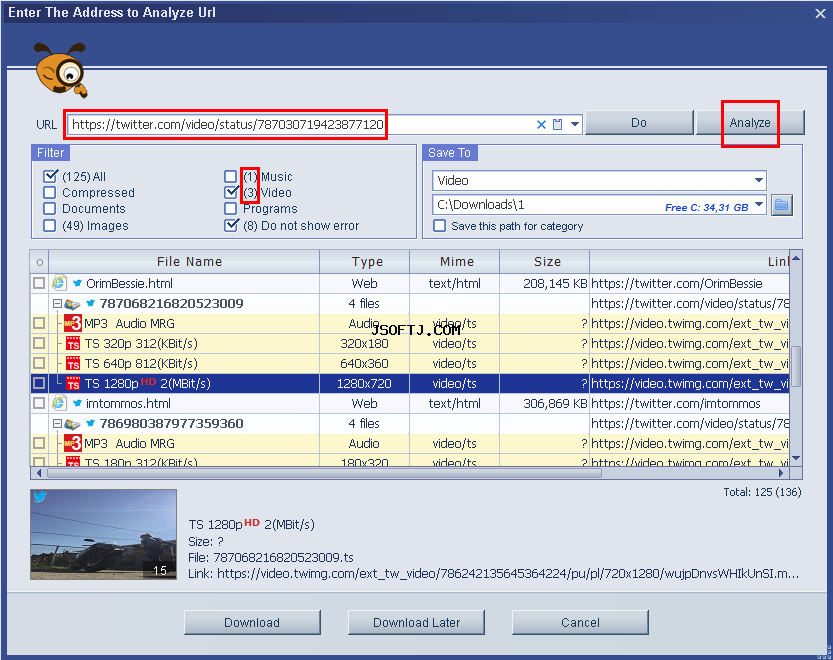The image size is (833, 660).
Task: Enable the Programs filter
Action: (x=231, y=209)
